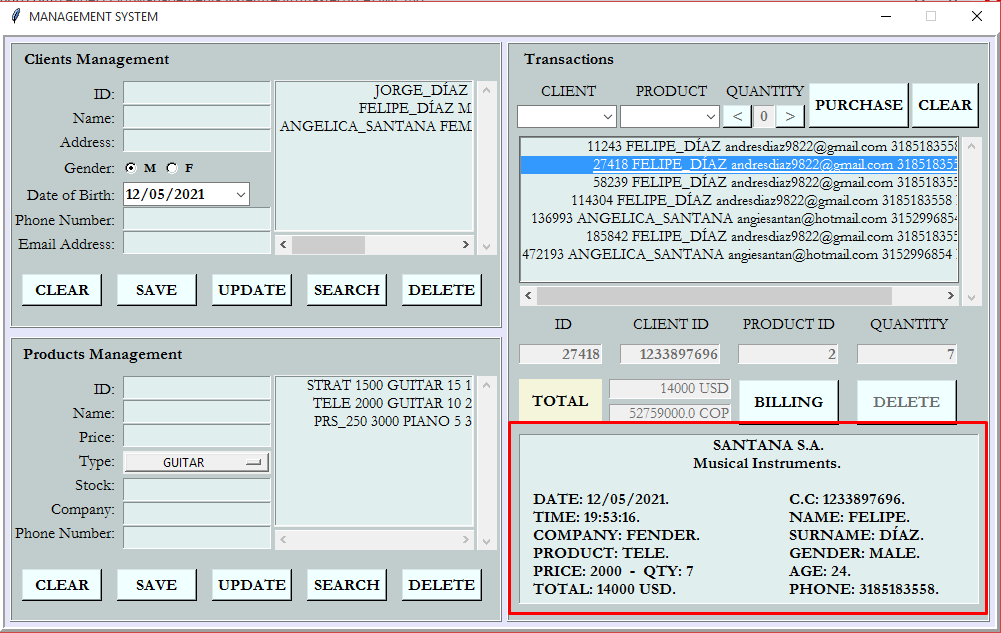Click the BILLING button
Image resolution: width=1001 pixels, height=633 pixels.
pyautogui.click(x=788, y=401)
